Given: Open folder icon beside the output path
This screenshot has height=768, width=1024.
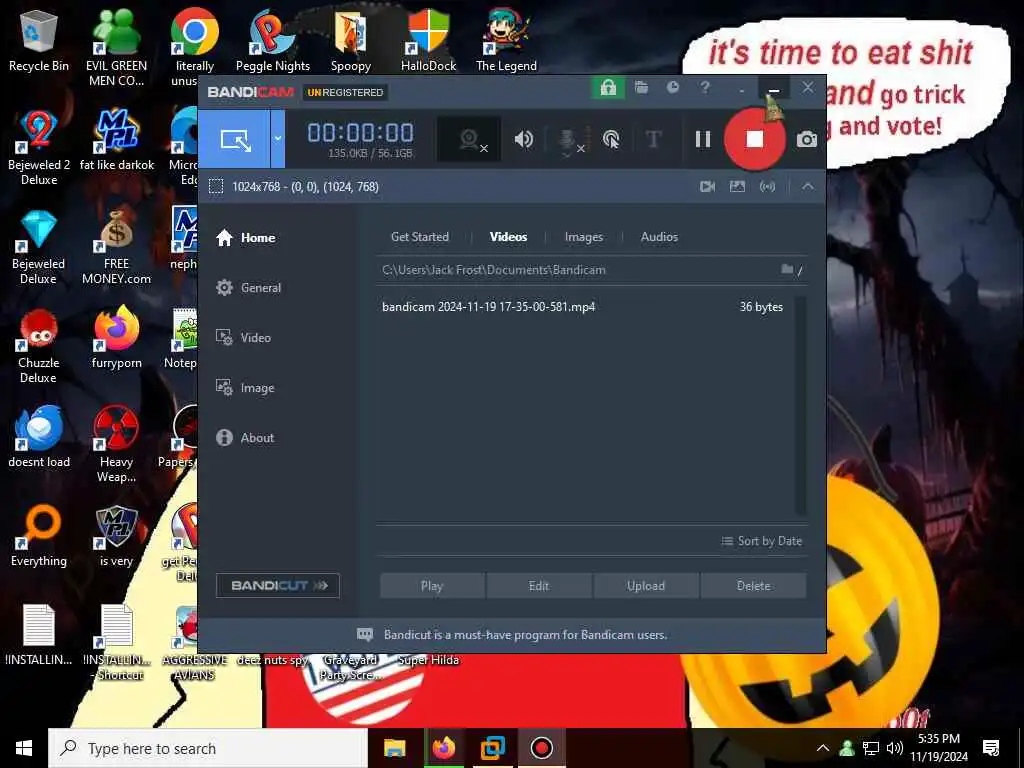Looking at the screenshot, I should 788,269.
